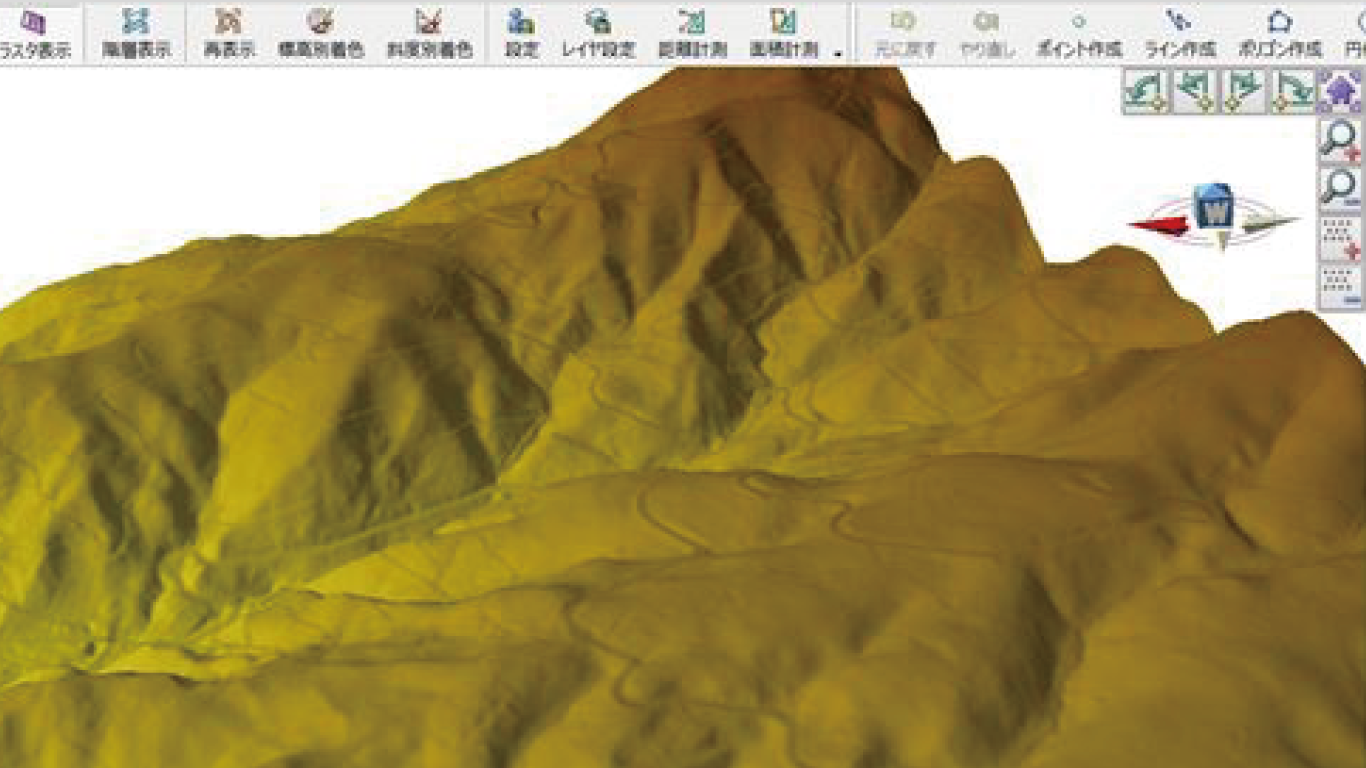This screenshot has width=1366, height=768.
Task: Click the 再表示 redraw button
Action: (230, 33)
